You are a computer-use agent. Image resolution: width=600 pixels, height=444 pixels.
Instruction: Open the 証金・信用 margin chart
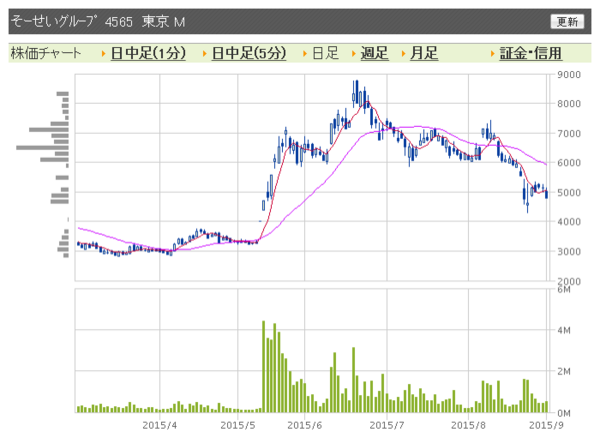(x=531, y=53)
